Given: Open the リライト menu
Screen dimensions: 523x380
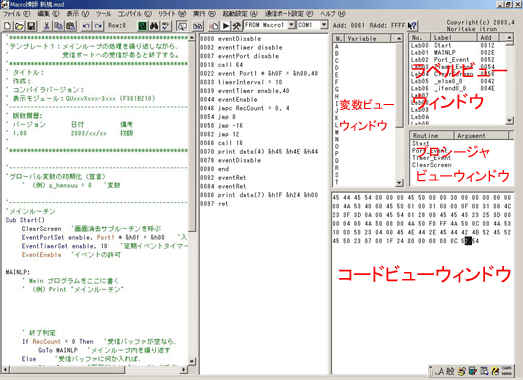Looking at the screenshot, I should point(172,14).
